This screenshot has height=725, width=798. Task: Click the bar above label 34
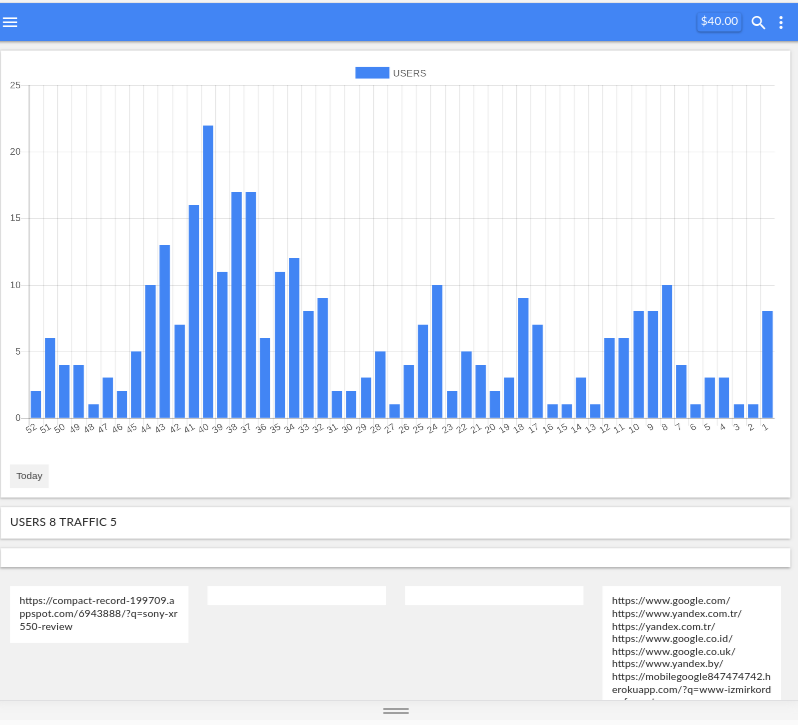294,338
